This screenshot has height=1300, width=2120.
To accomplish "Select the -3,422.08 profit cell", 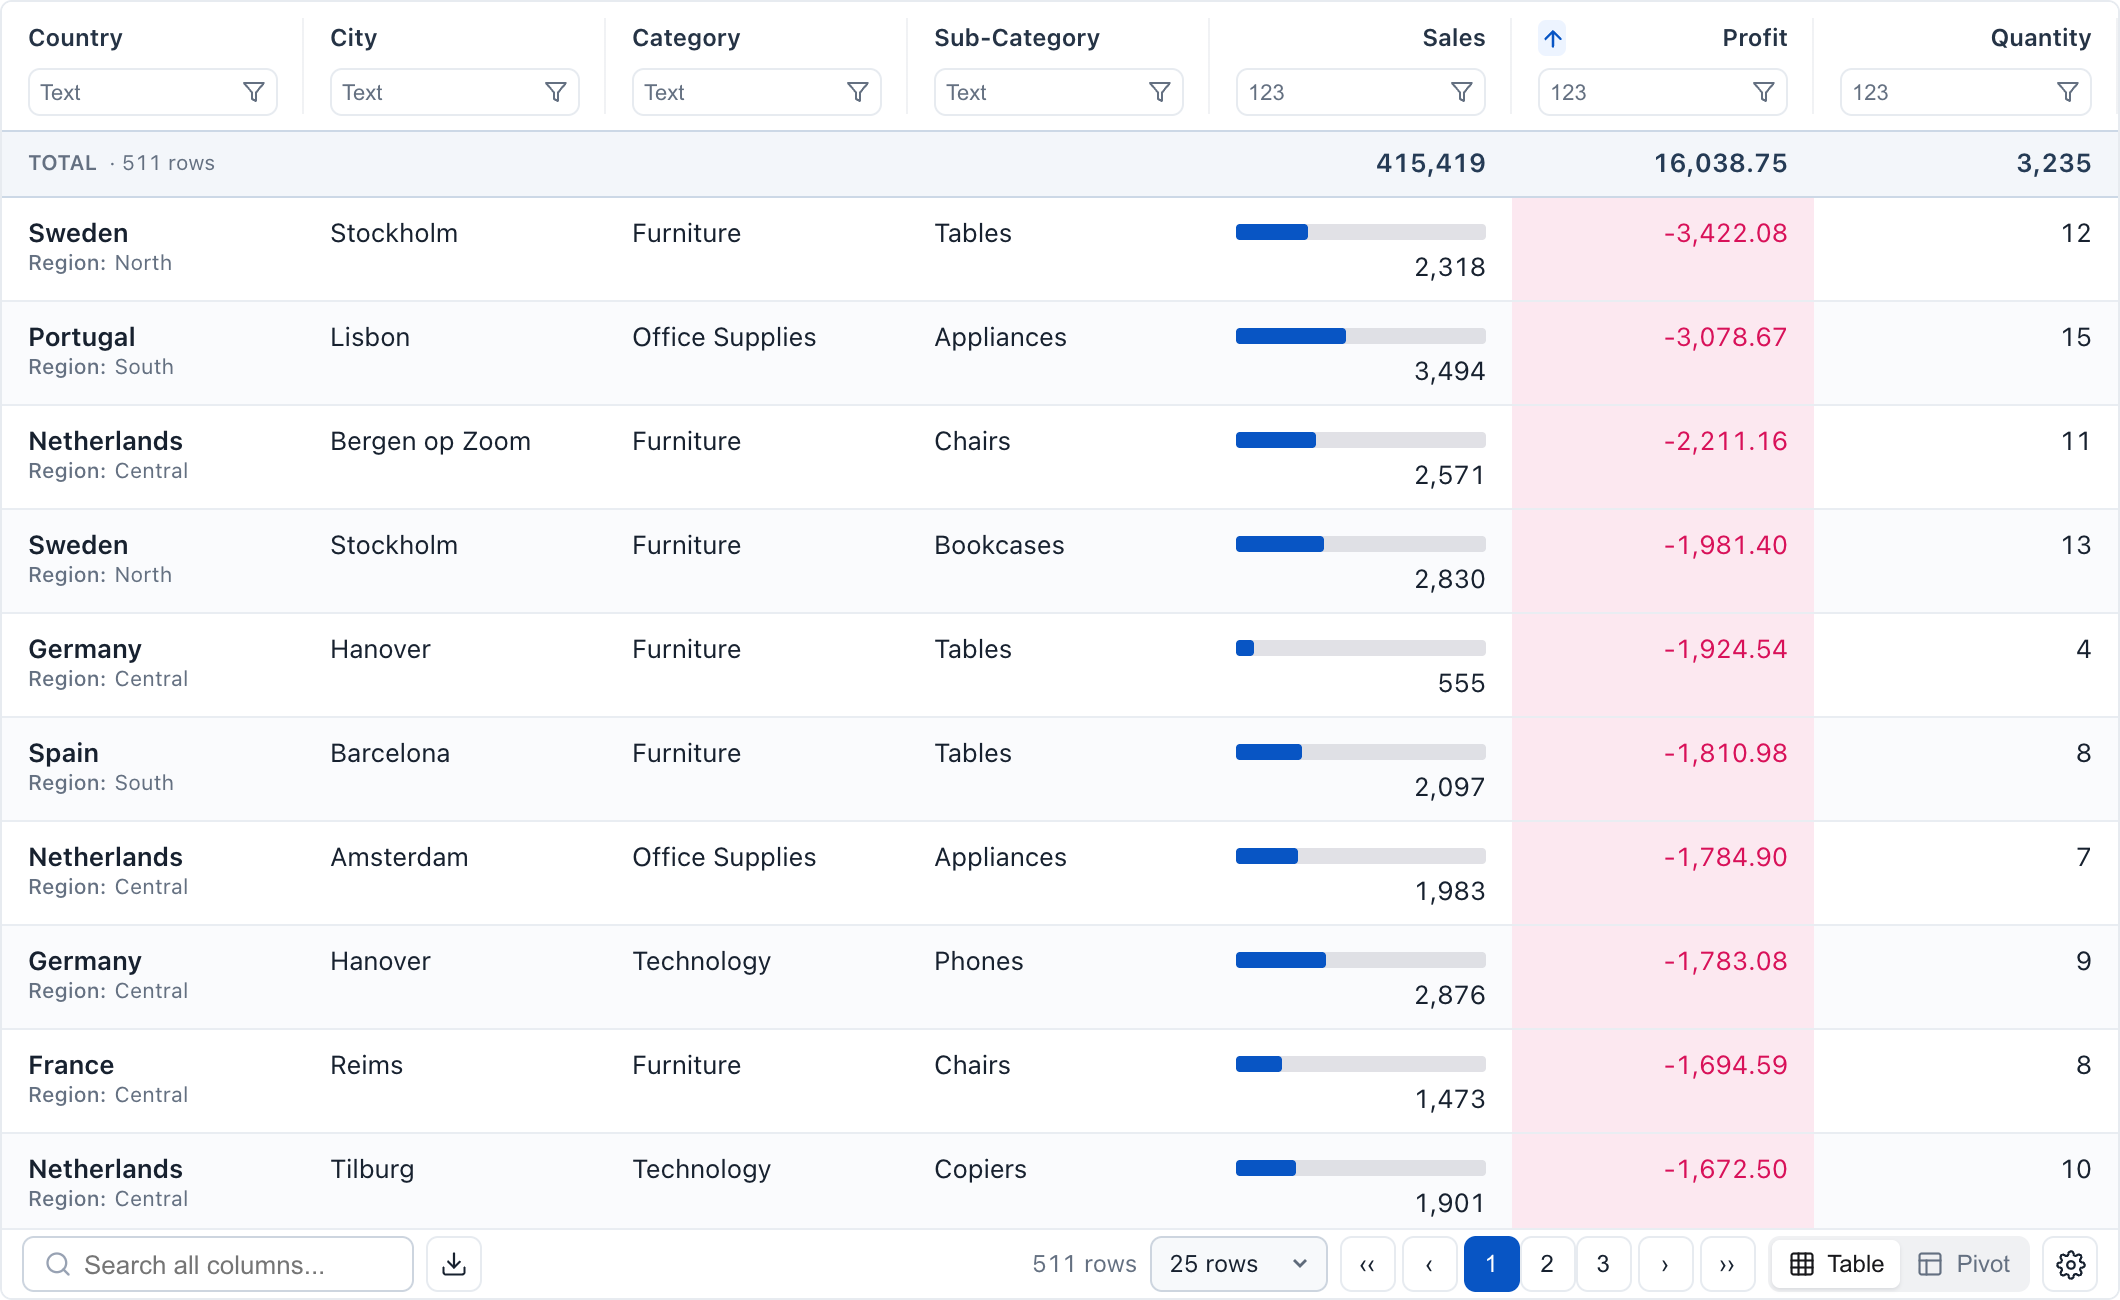I will point(1725,233).
